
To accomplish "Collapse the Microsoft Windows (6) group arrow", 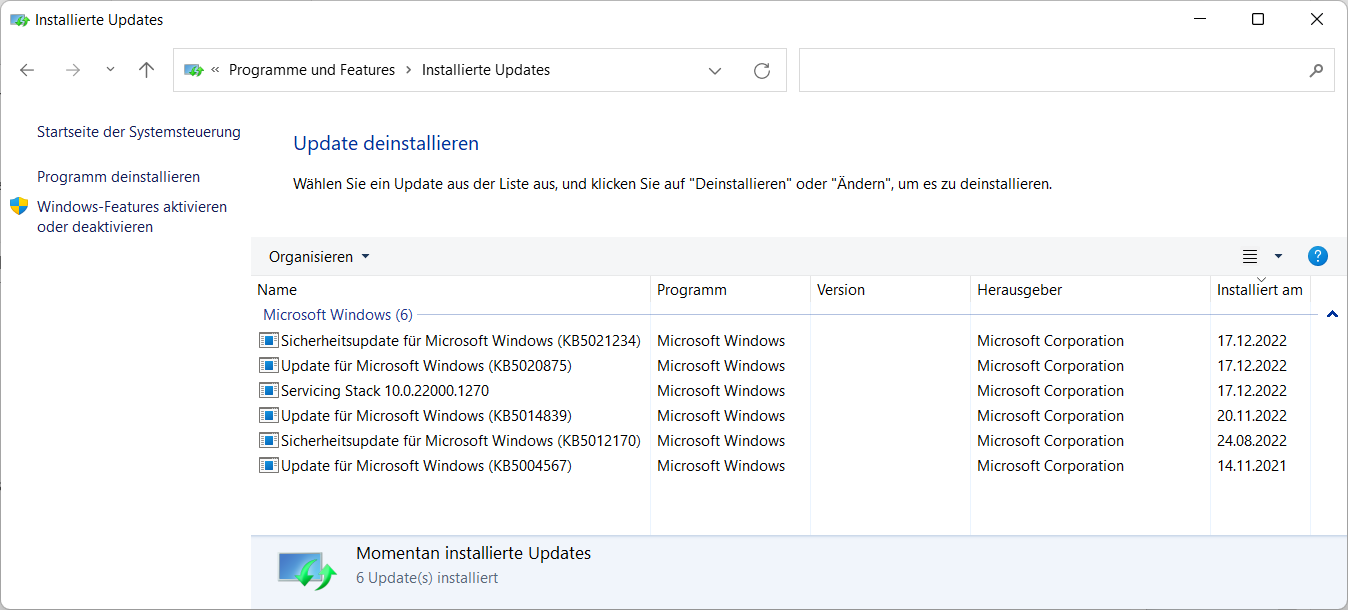I will (1332, 315).
